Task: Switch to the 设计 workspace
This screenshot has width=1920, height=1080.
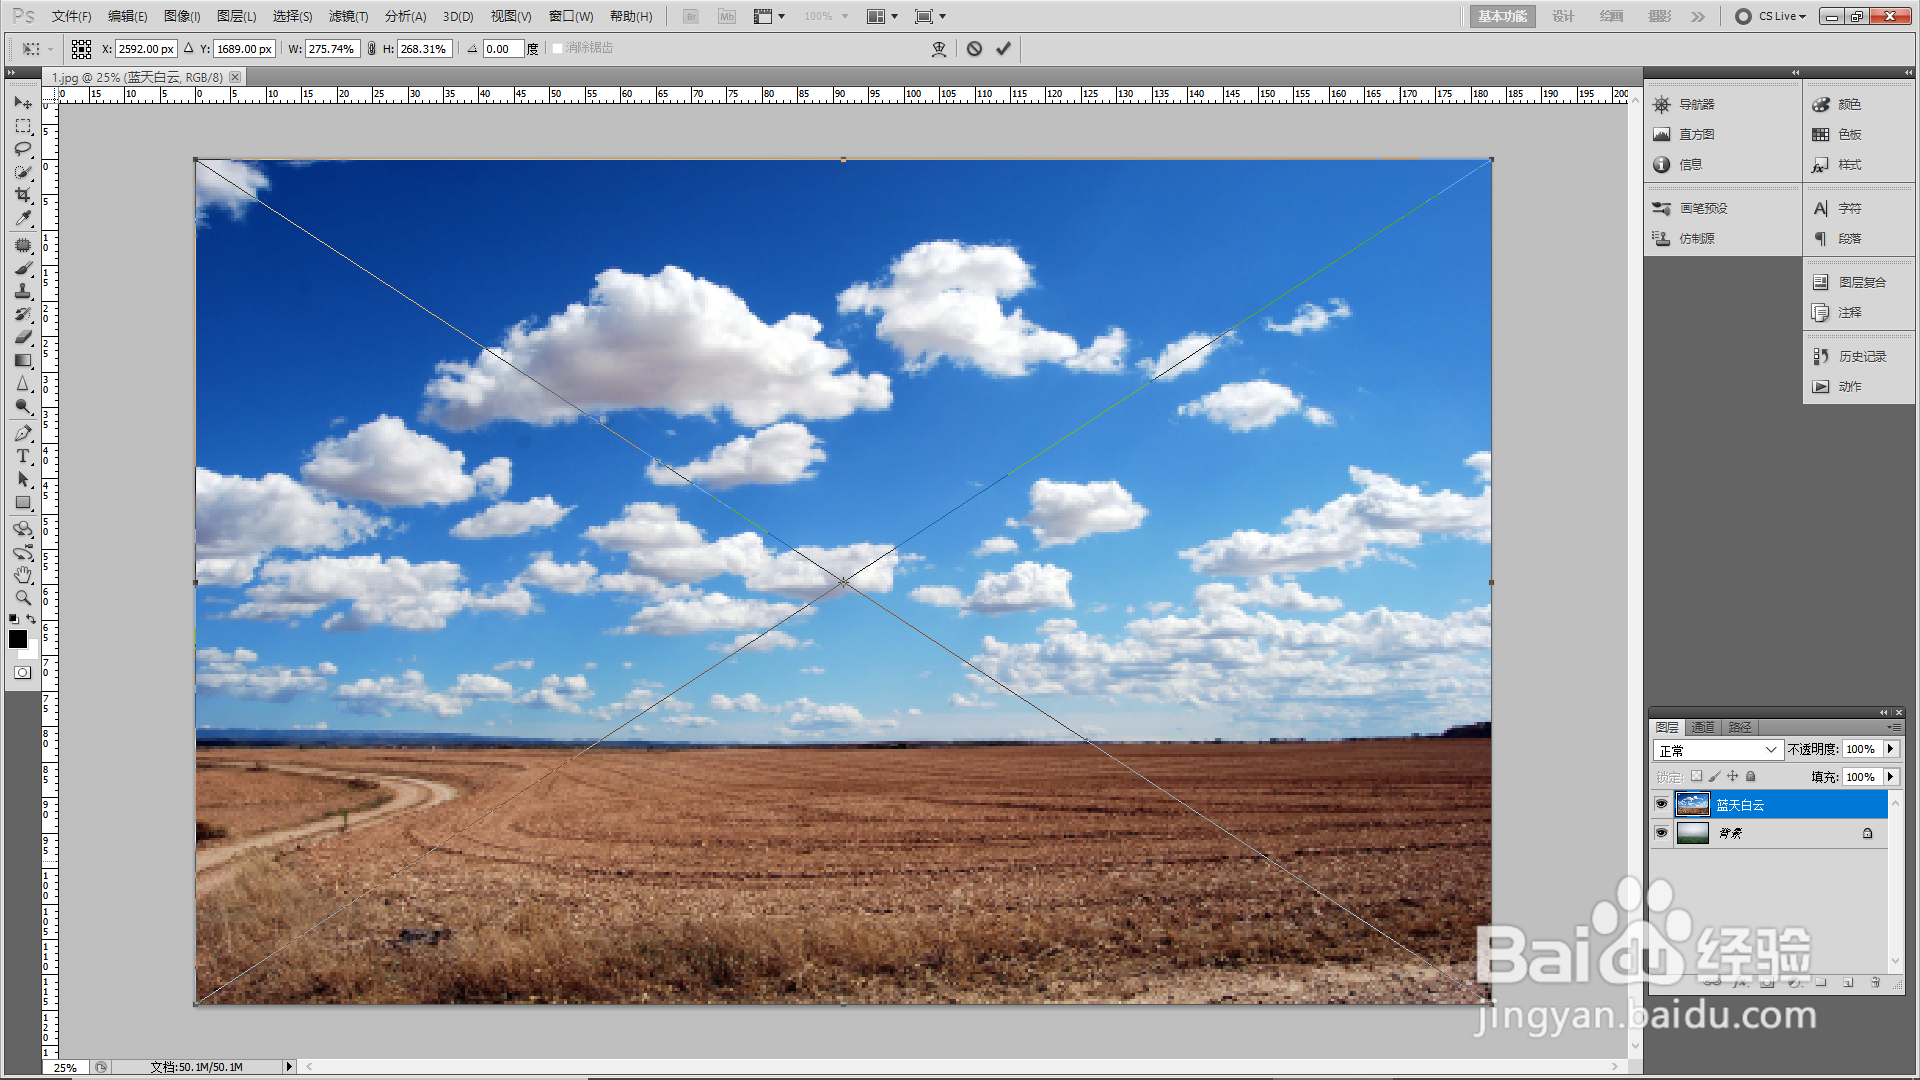Action: coord(1562,16)
